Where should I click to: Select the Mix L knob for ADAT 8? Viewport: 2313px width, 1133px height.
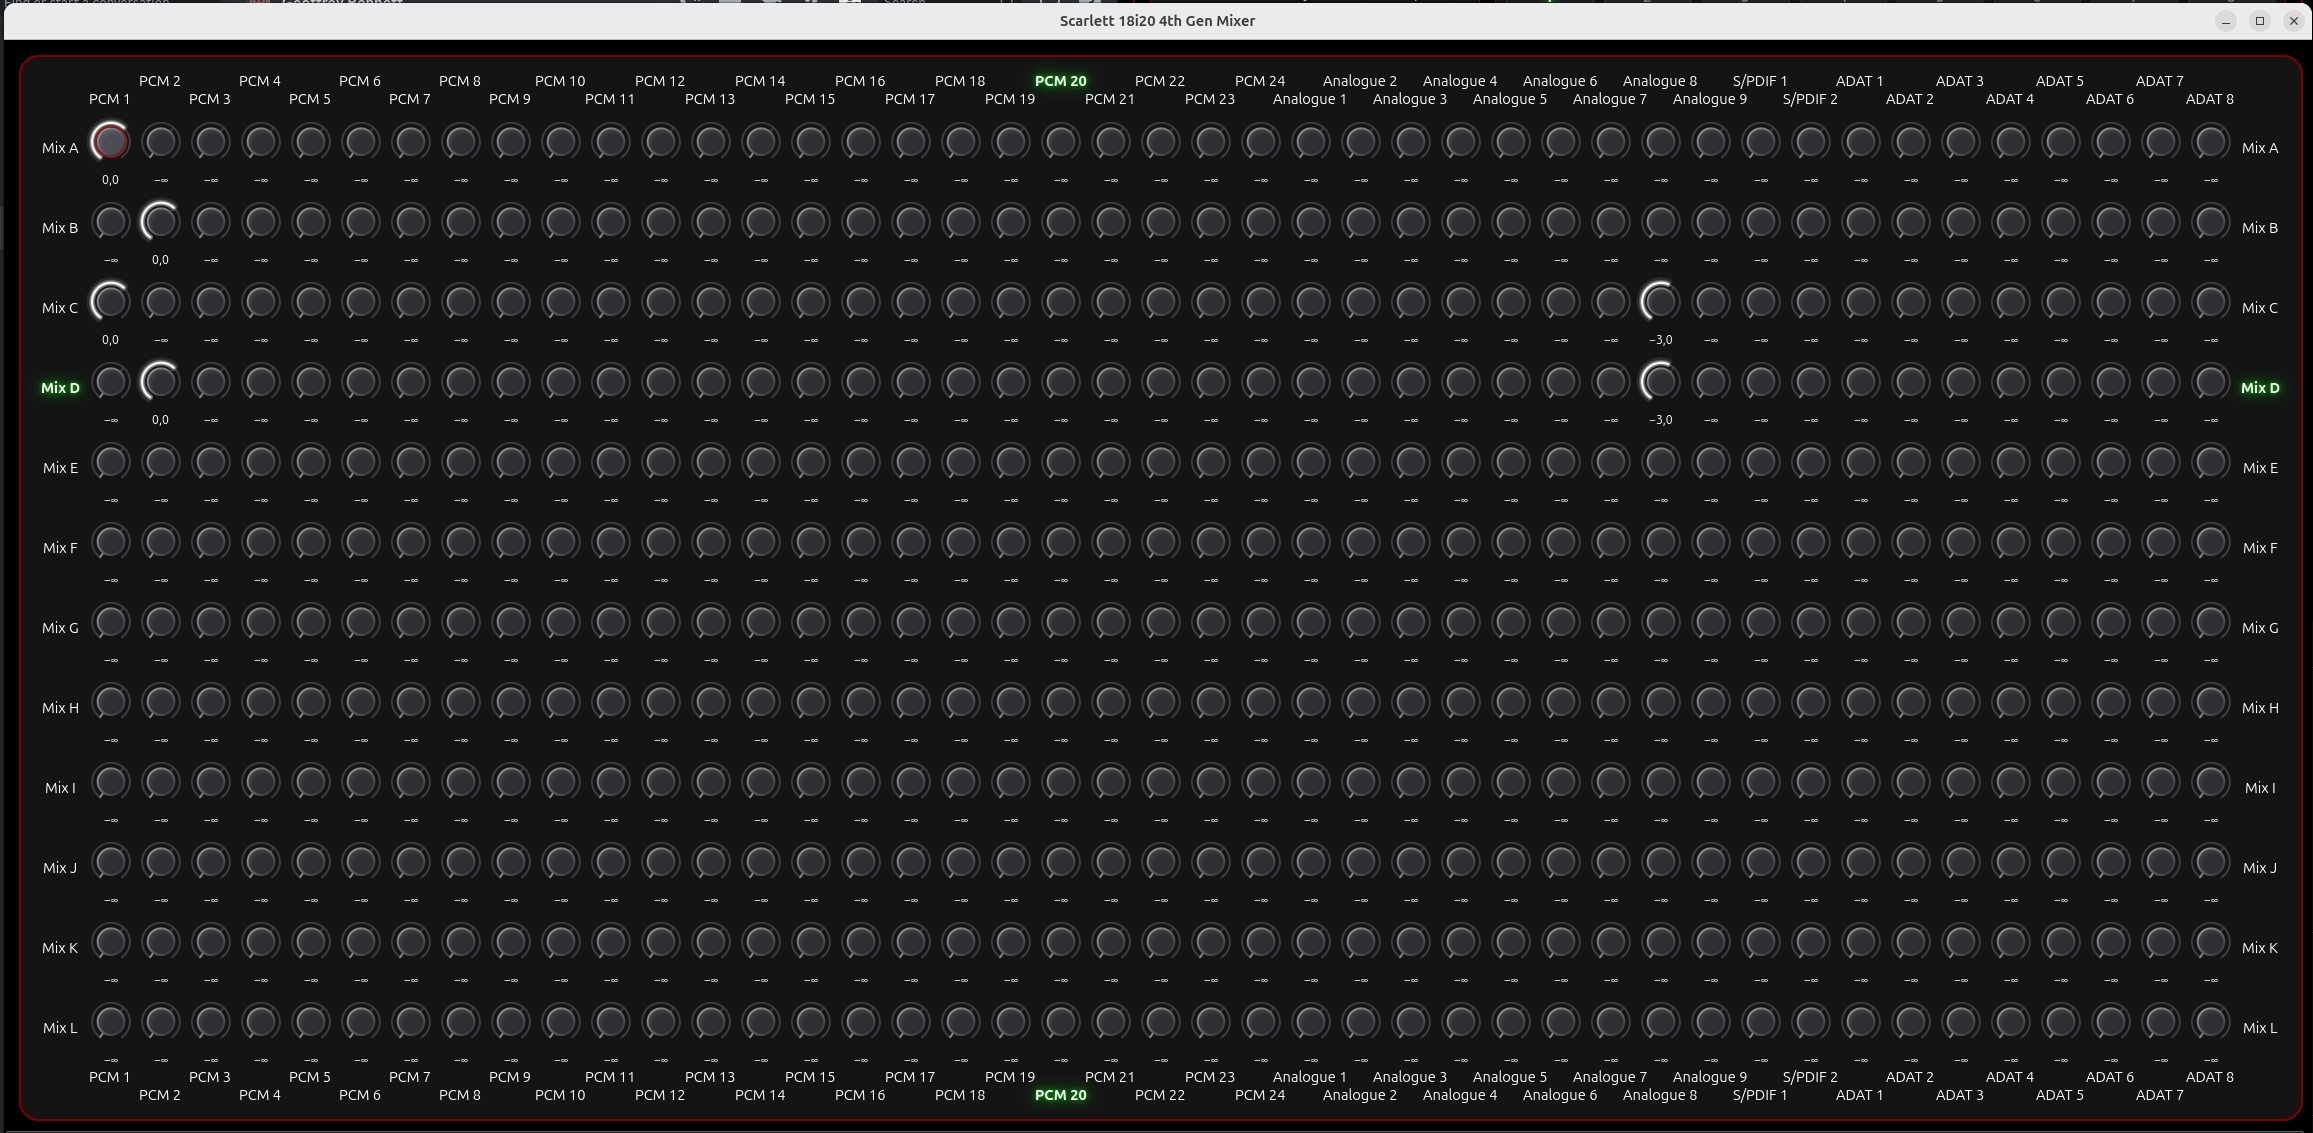(2210, 1022)
